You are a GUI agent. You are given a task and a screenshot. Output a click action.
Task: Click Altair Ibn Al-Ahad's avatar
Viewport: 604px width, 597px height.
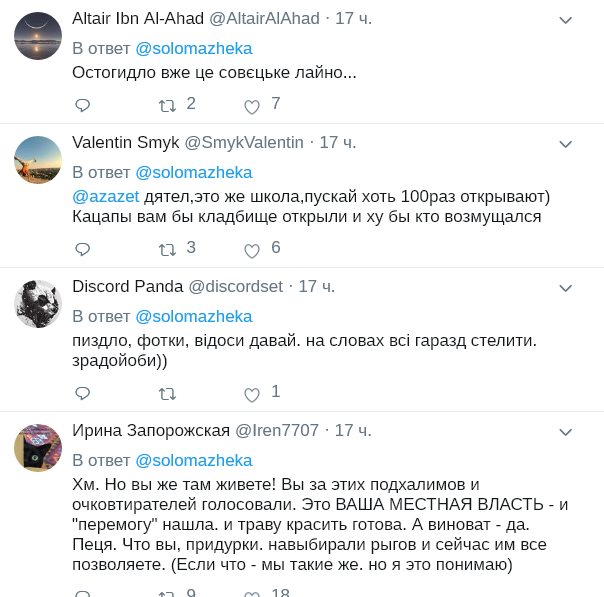point(38,36)
